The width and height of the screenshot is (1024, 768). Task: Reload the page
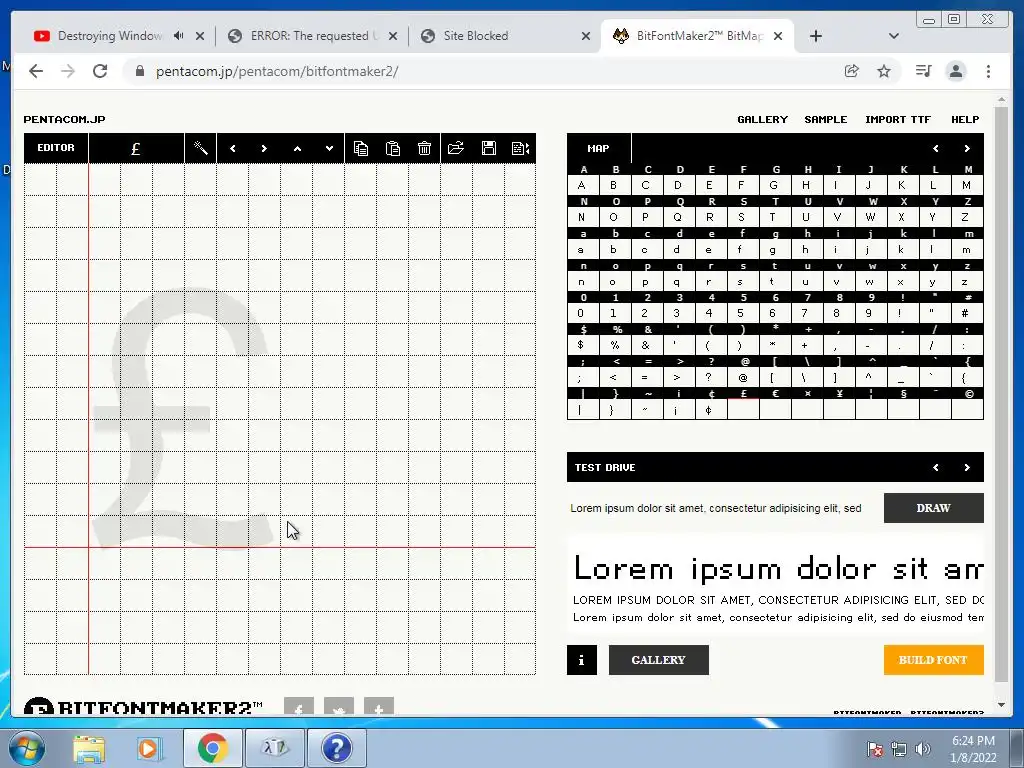[x=100, y=71]
